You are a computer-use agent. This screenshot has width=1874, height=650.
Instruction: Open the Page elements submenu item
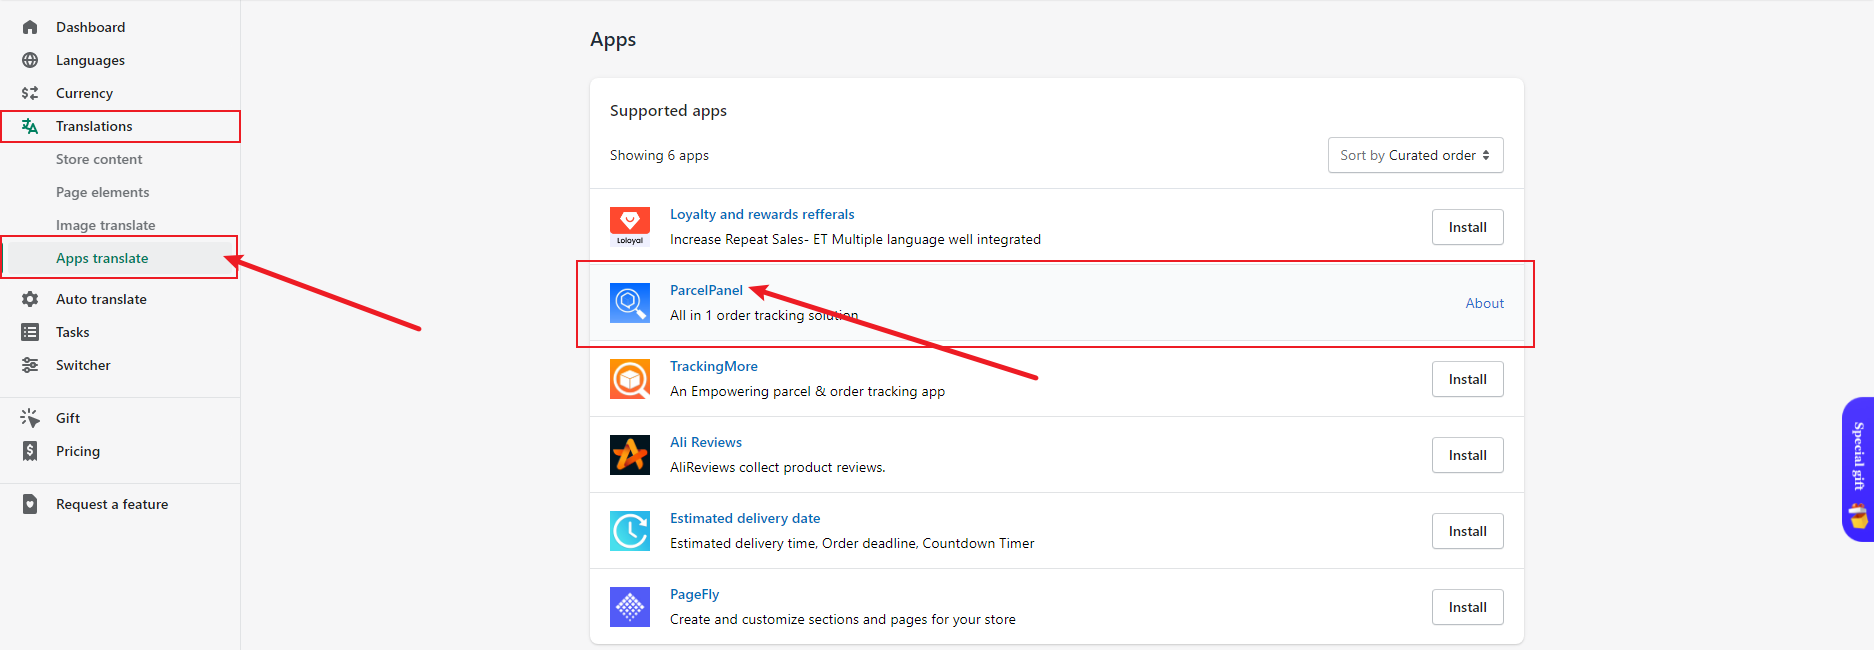coord(103,192)
